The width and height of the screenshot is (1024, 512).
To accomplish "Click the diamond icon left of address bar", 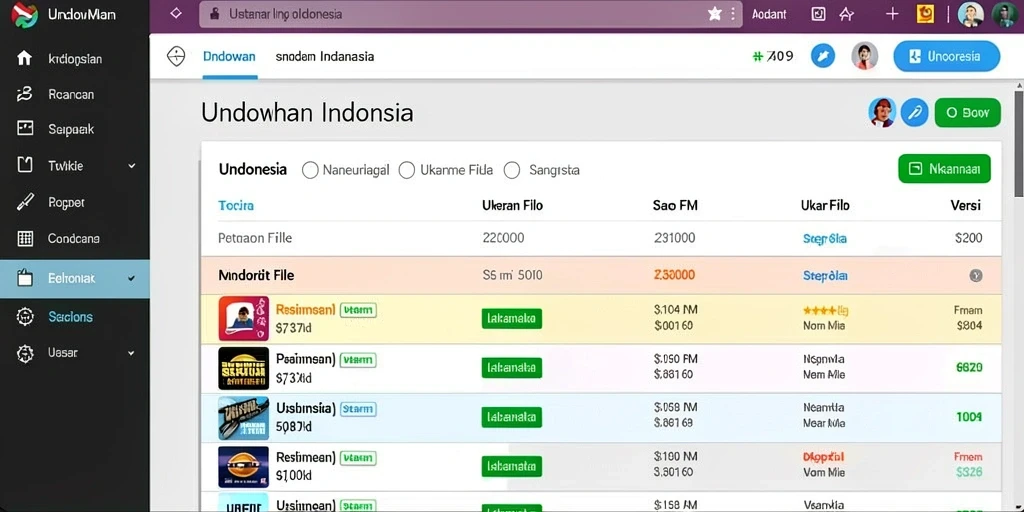I will [x=175, y=14].
